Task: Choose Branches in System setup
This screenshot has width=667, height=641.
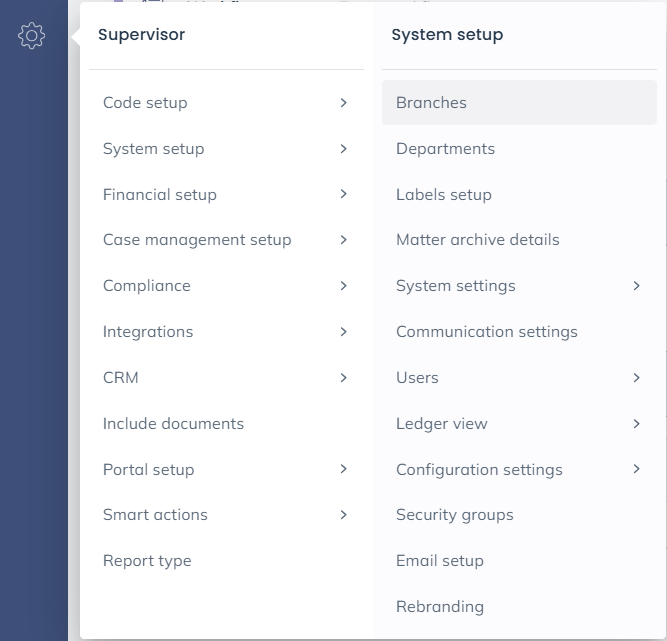Action: 431,103
